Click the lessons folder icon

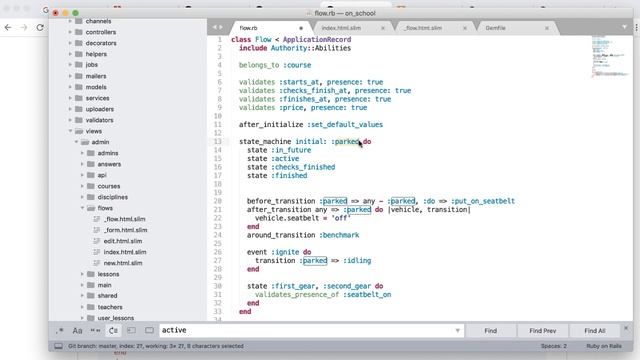tap(91, 274)
